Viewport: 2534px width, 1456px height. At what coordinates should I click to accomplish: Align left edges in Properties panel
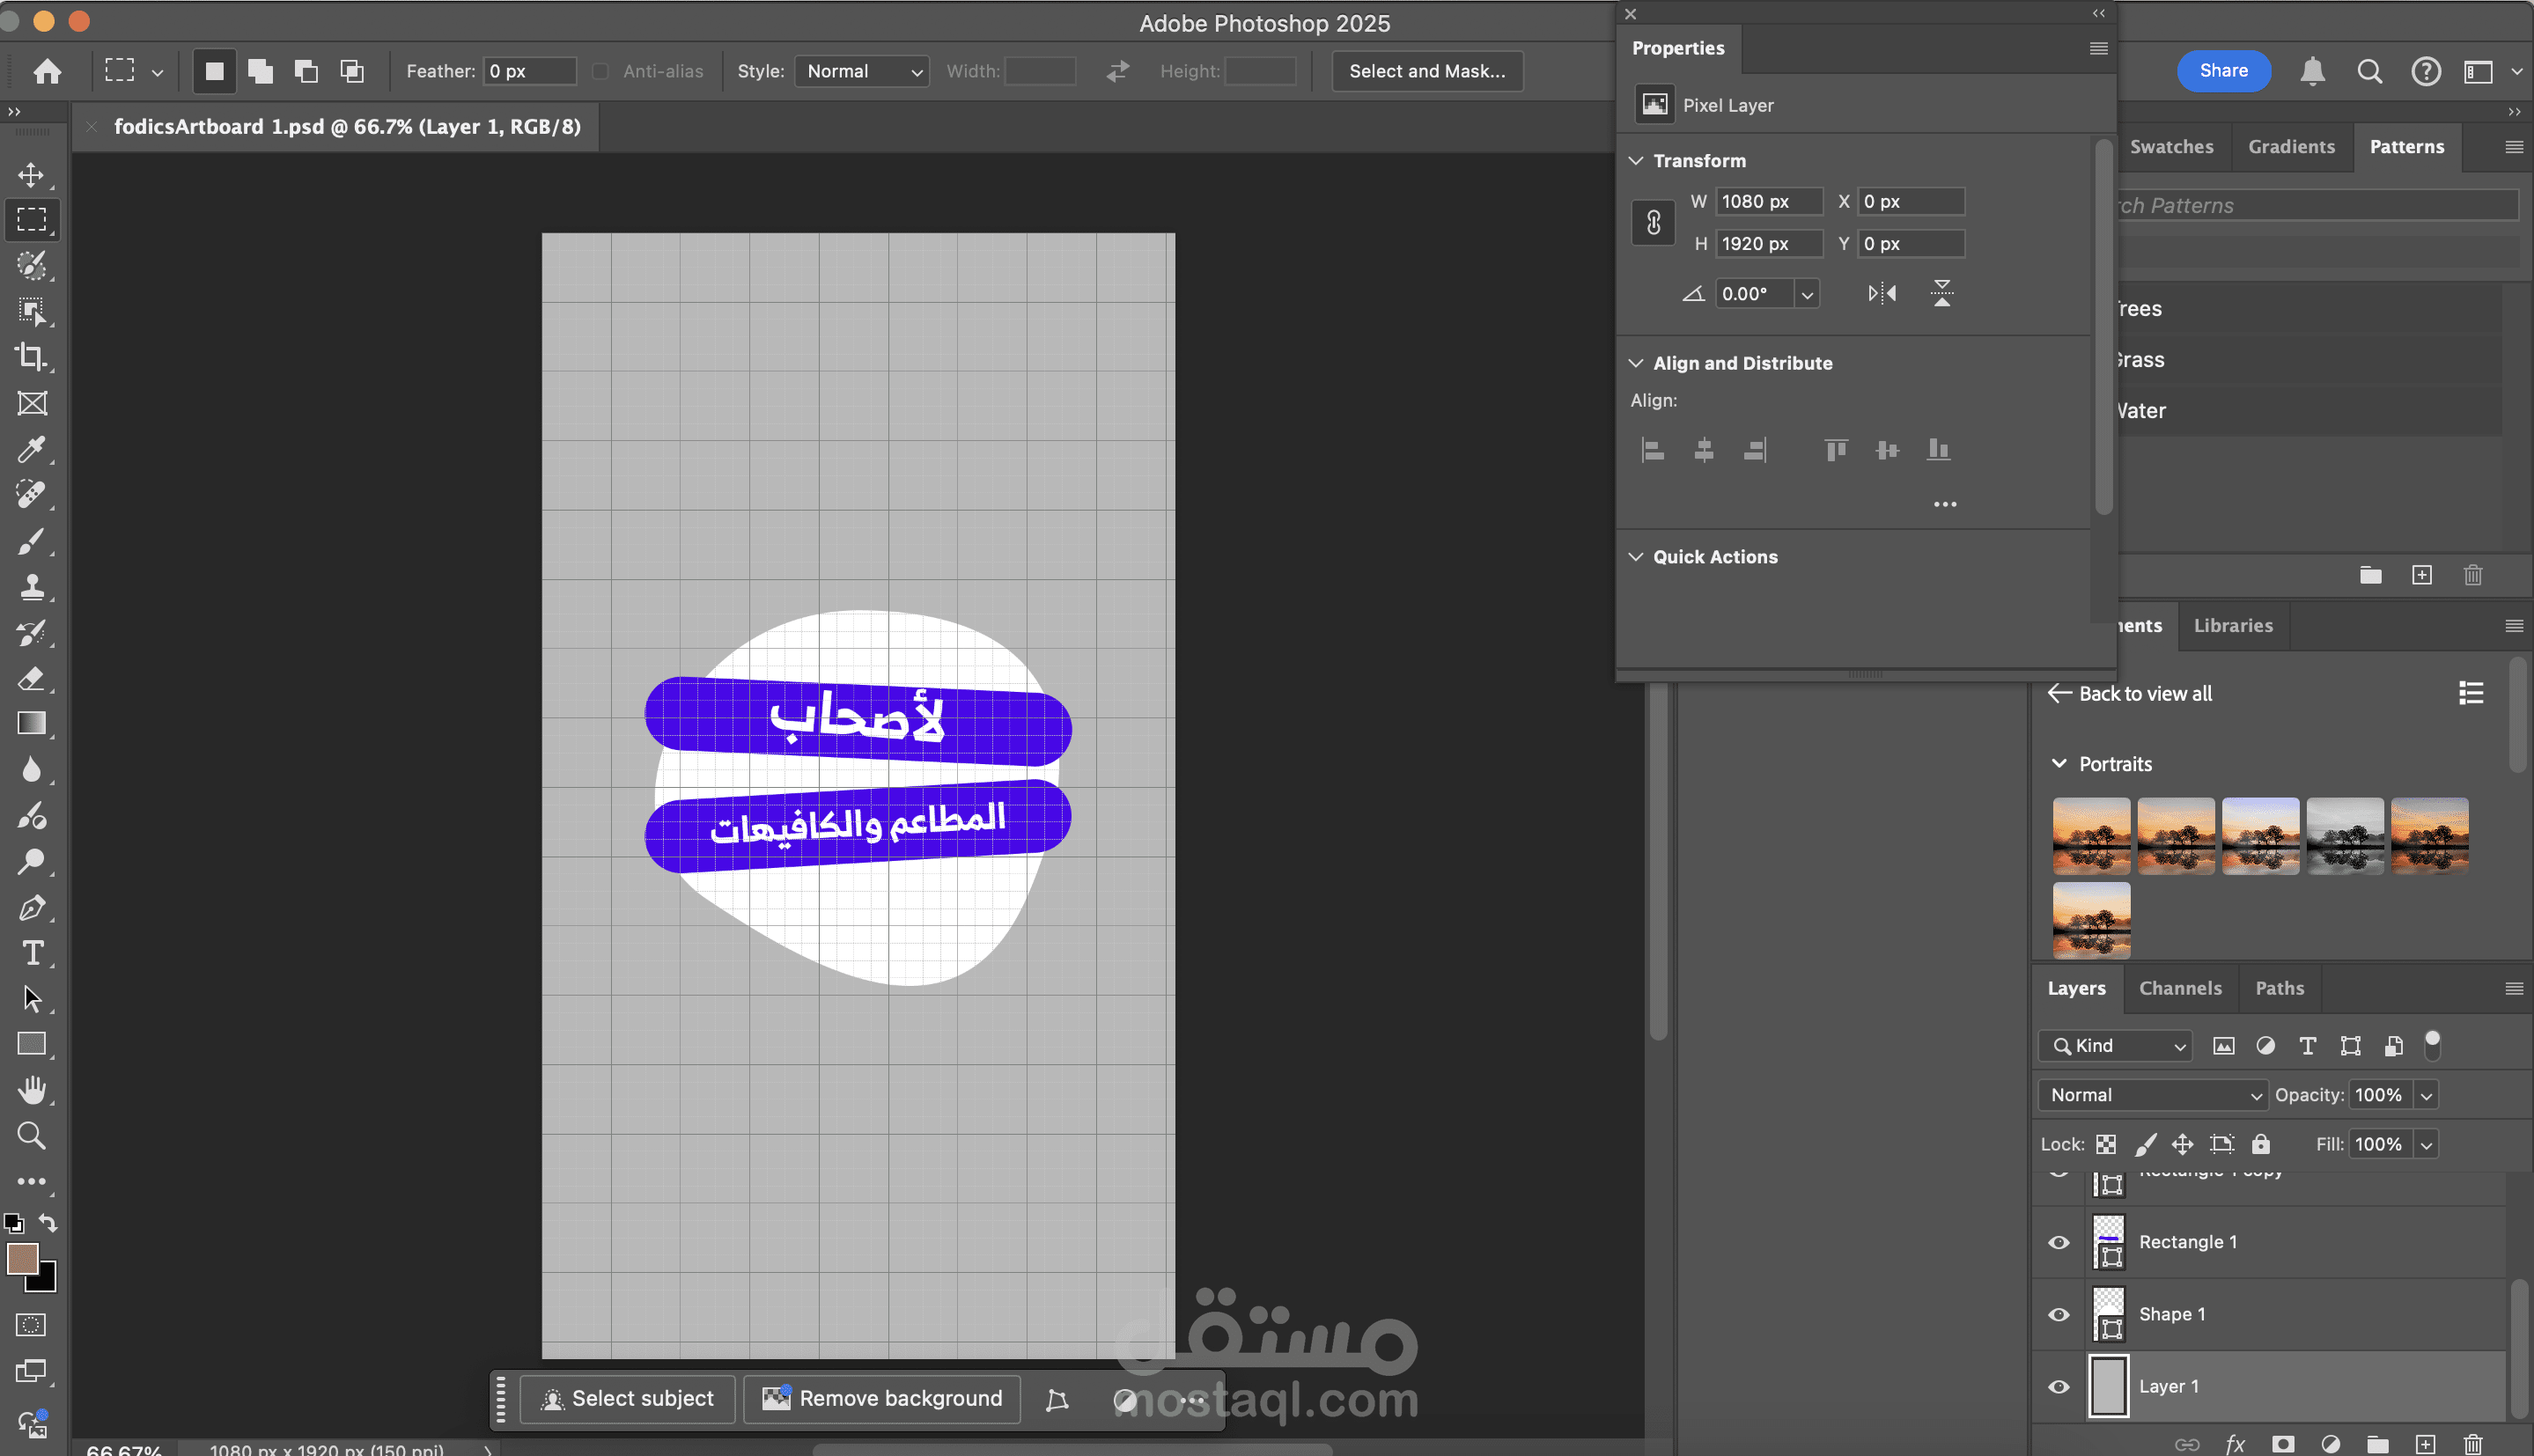pos(1653,450)
